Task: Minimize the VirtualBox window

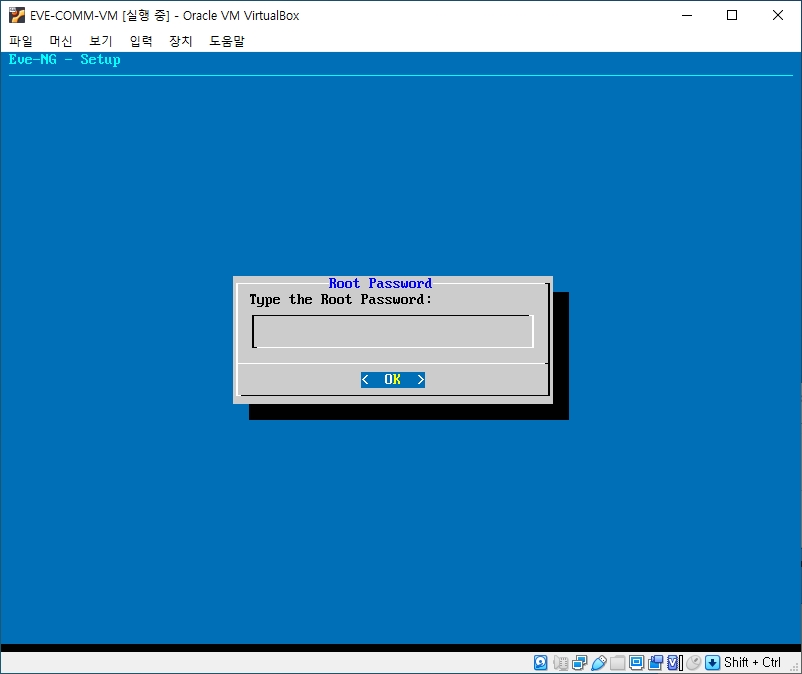Action: (687, 15)
